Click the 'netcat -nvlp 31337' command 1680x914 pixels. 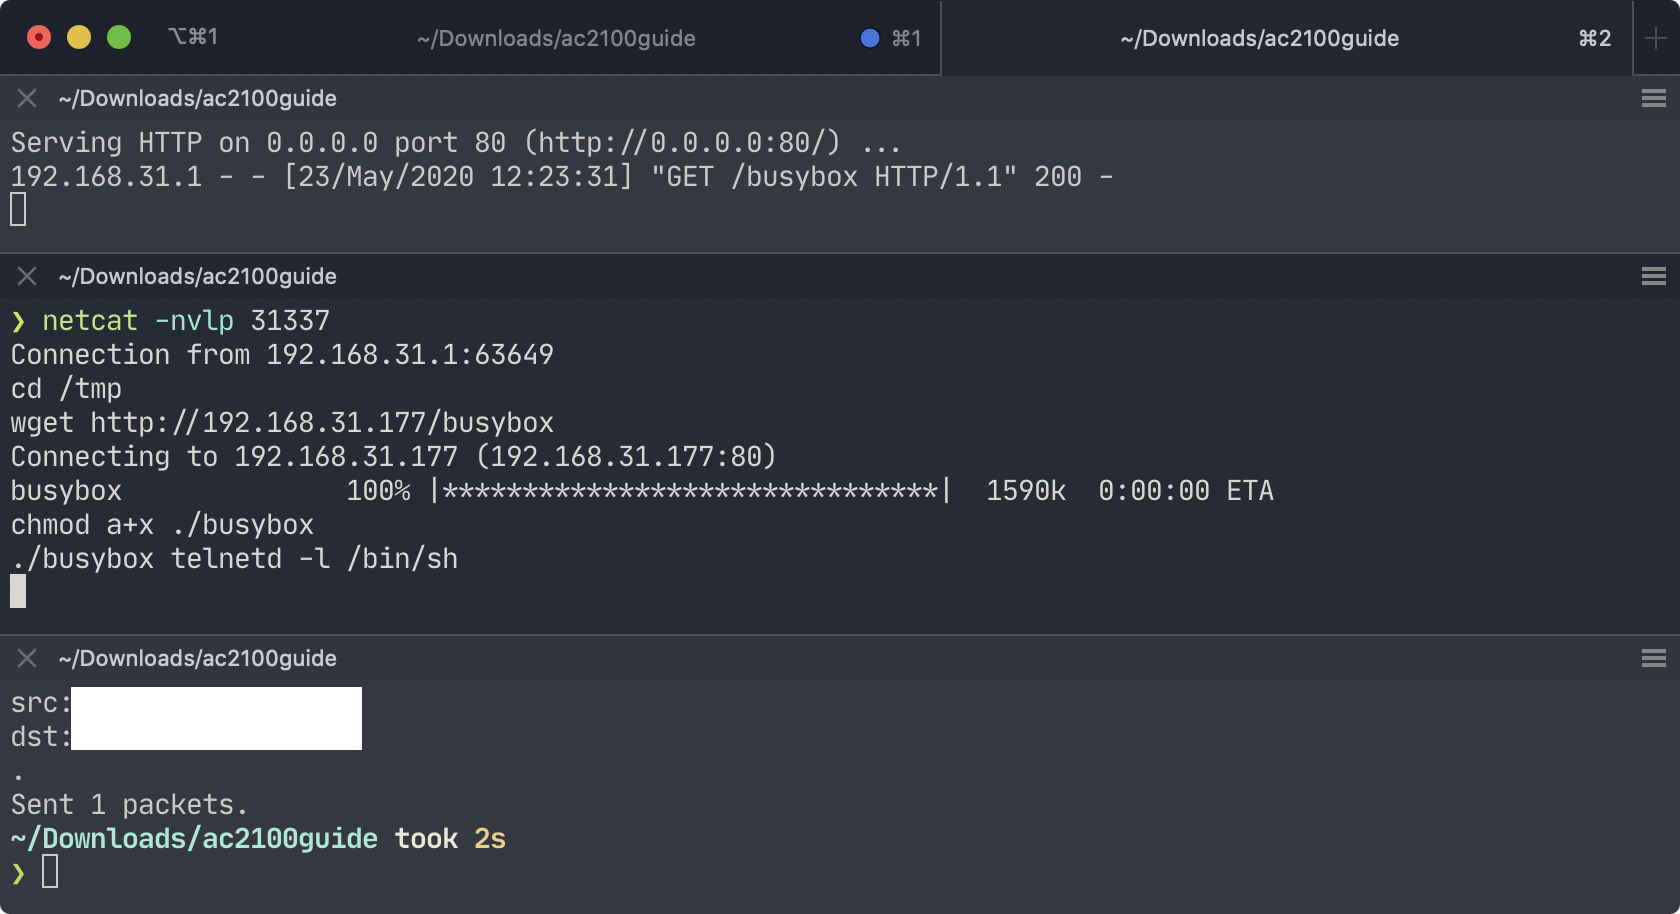[186, 321]
